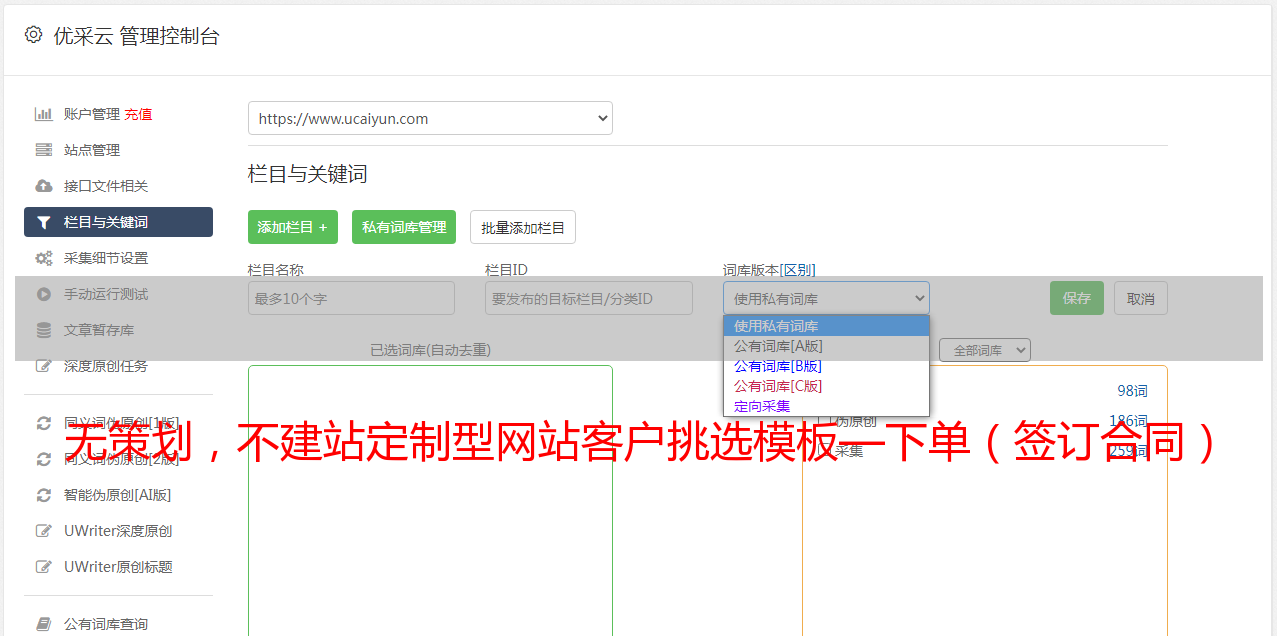The image size is (1277, 636).
Task: Tick the 伪原创 checkbox in the library list
Action: [823, 421]
